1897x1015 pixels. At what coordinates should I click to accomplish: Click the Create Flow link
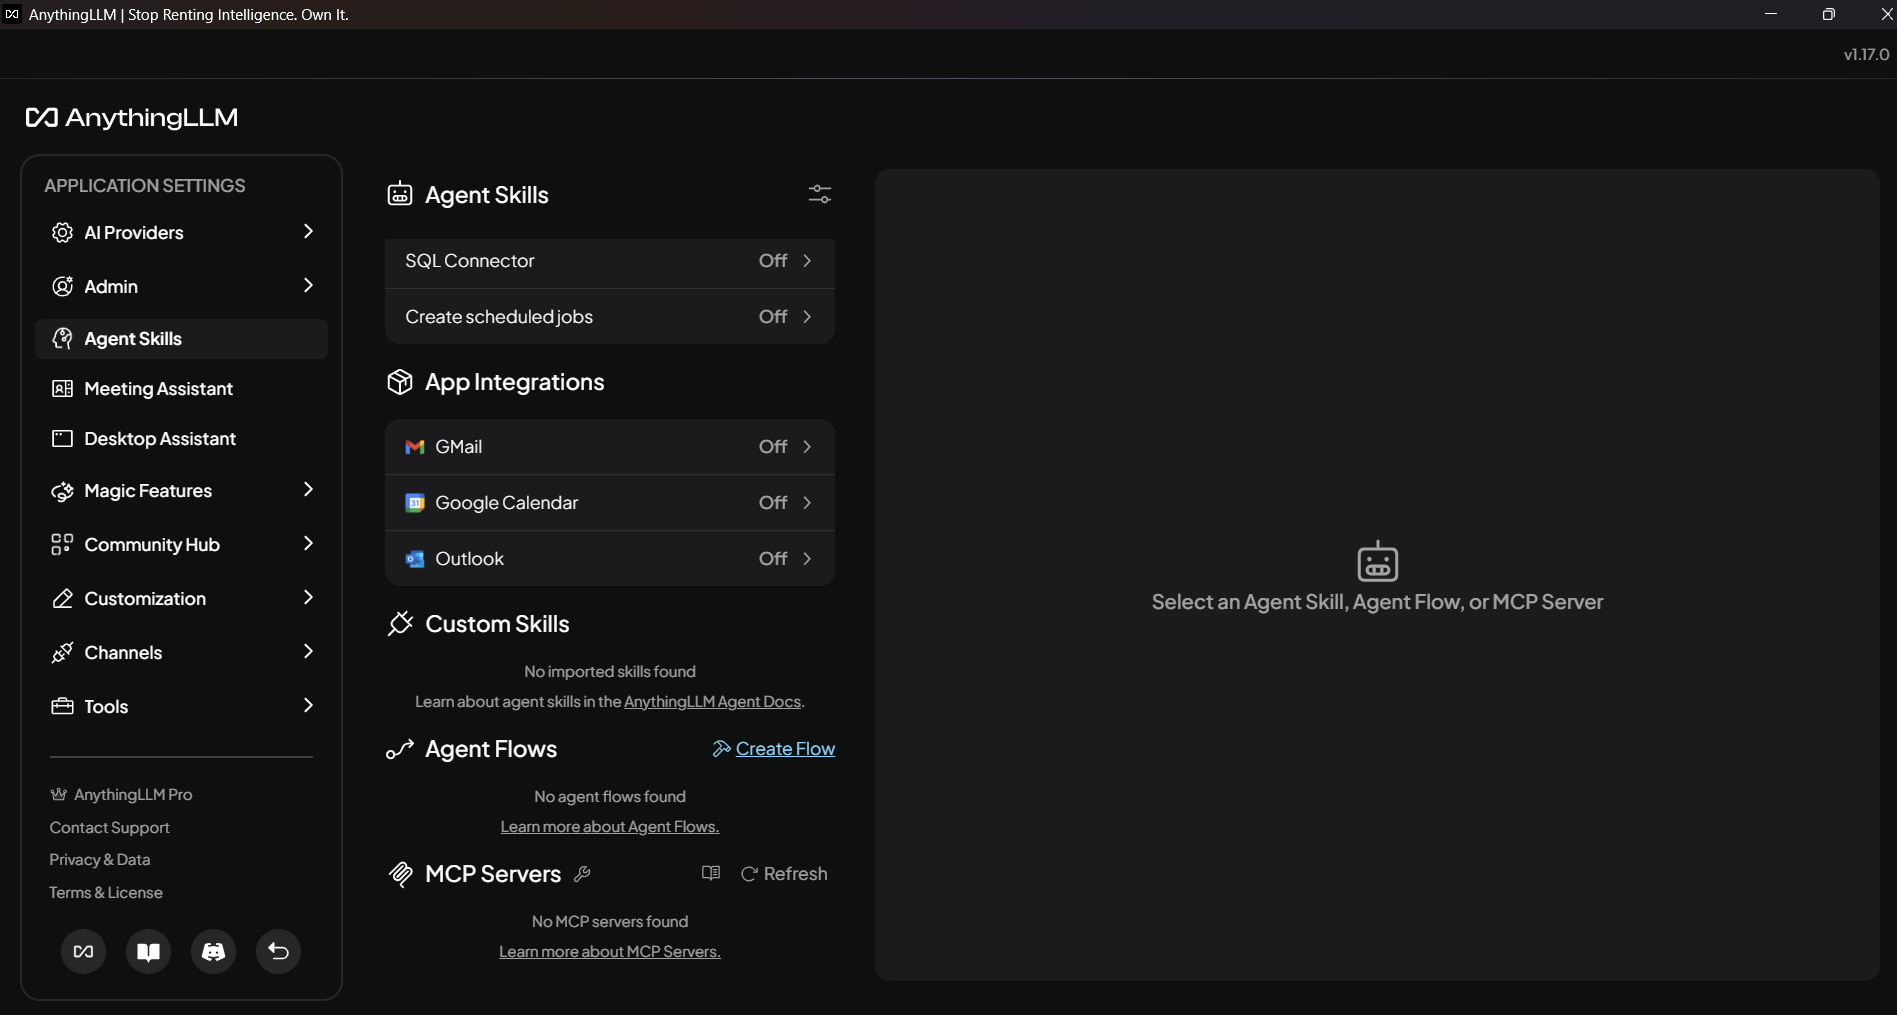click(x=773, y=749)
